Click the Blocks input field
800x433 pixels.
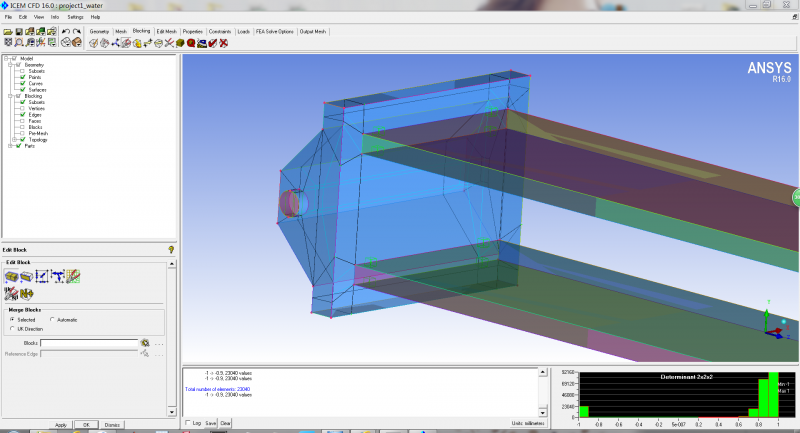88,343
